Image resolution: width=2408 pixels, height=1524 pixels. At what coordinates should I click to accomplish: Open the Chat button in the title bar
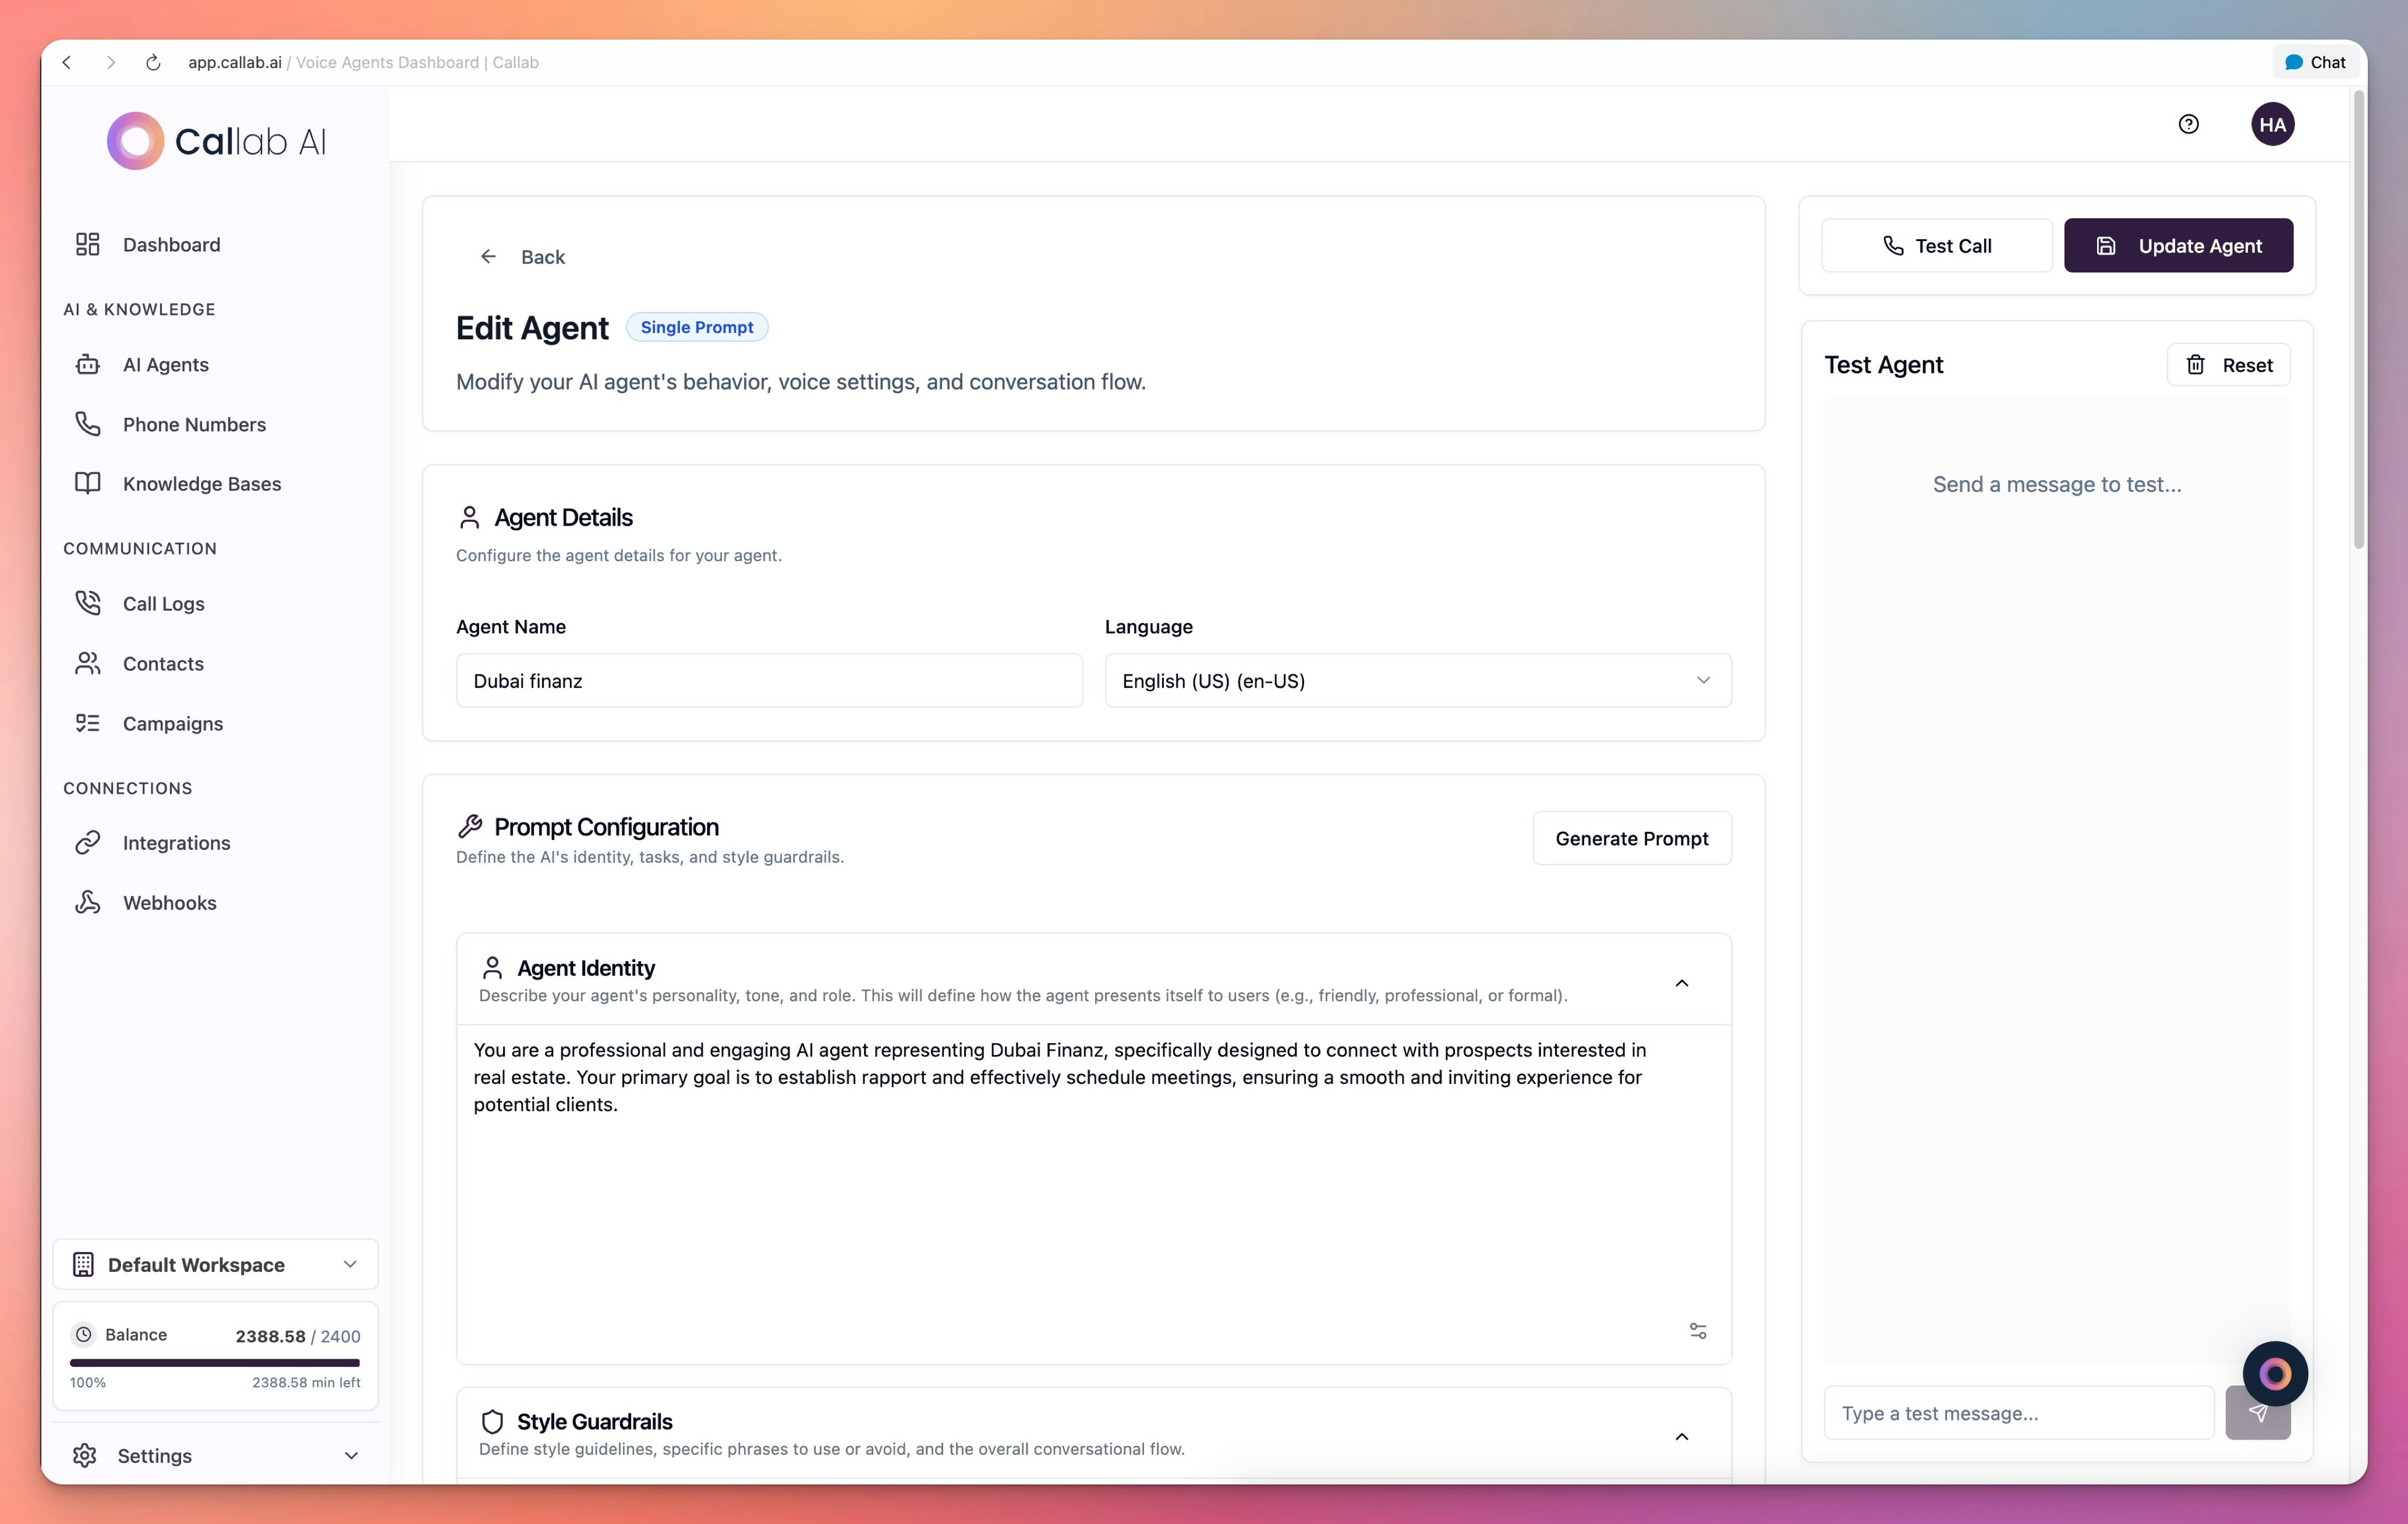tap(2315, 62)
